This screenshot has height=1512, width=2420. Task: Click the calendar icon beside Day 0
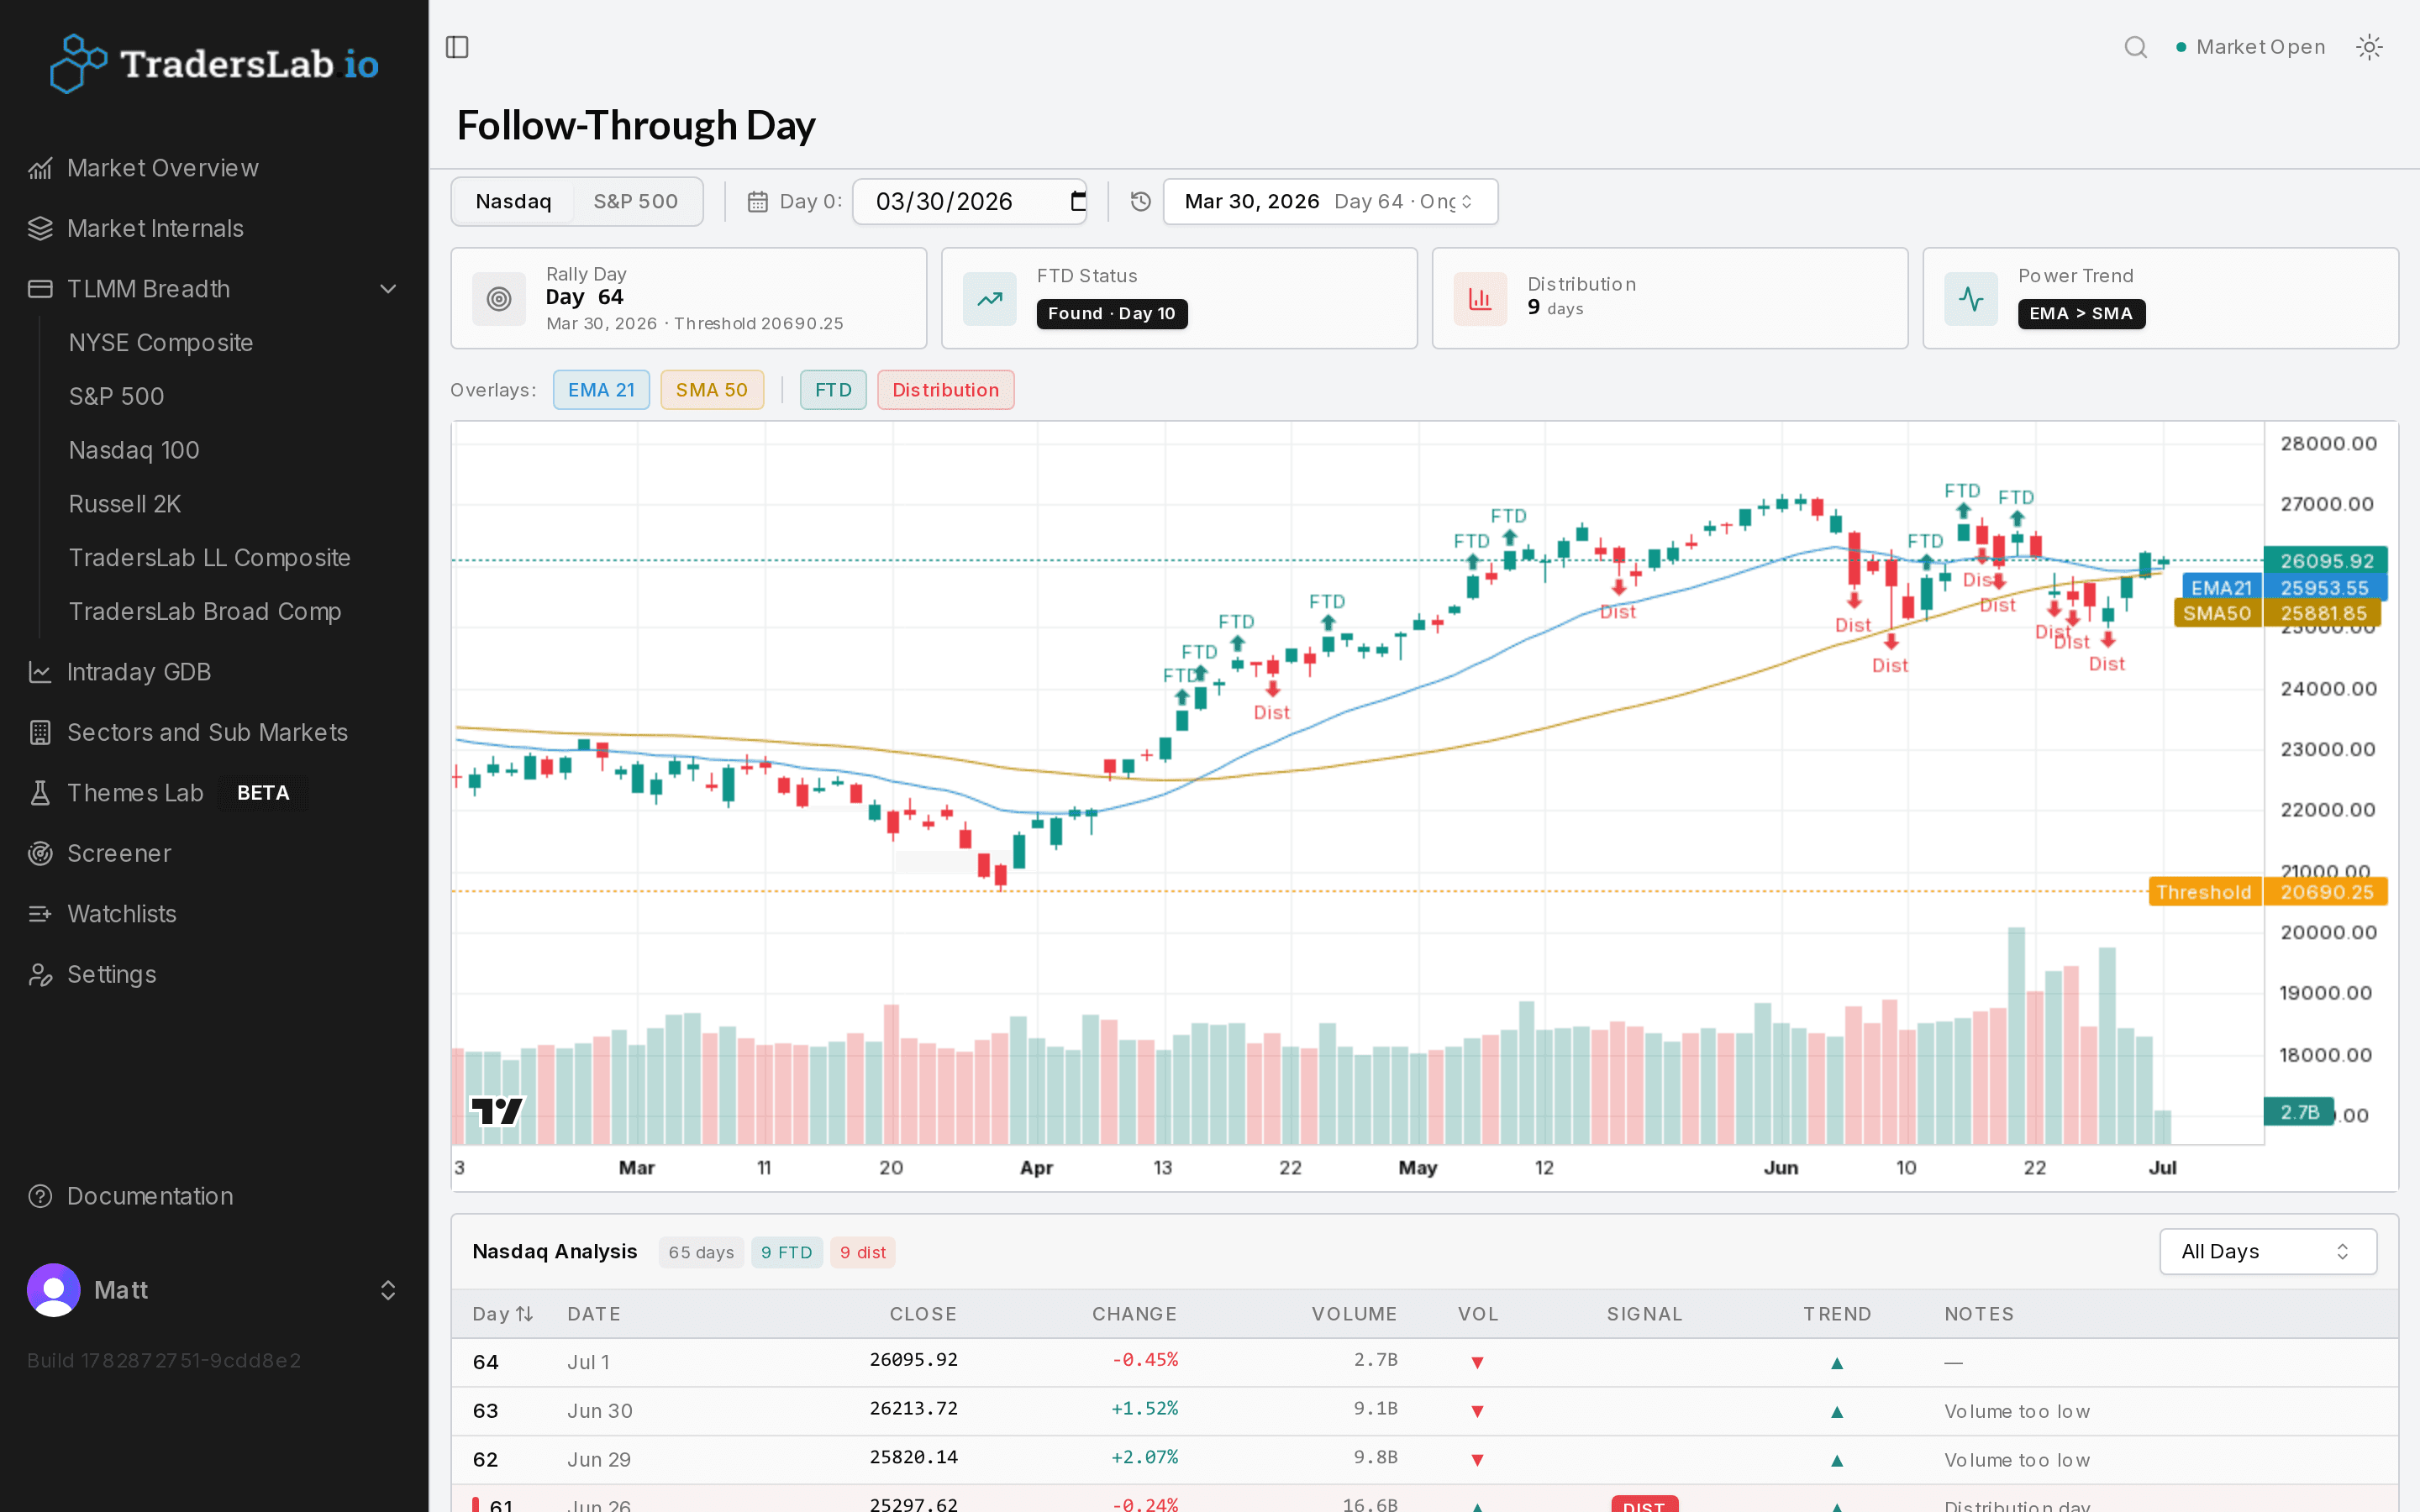pos(758,202)
